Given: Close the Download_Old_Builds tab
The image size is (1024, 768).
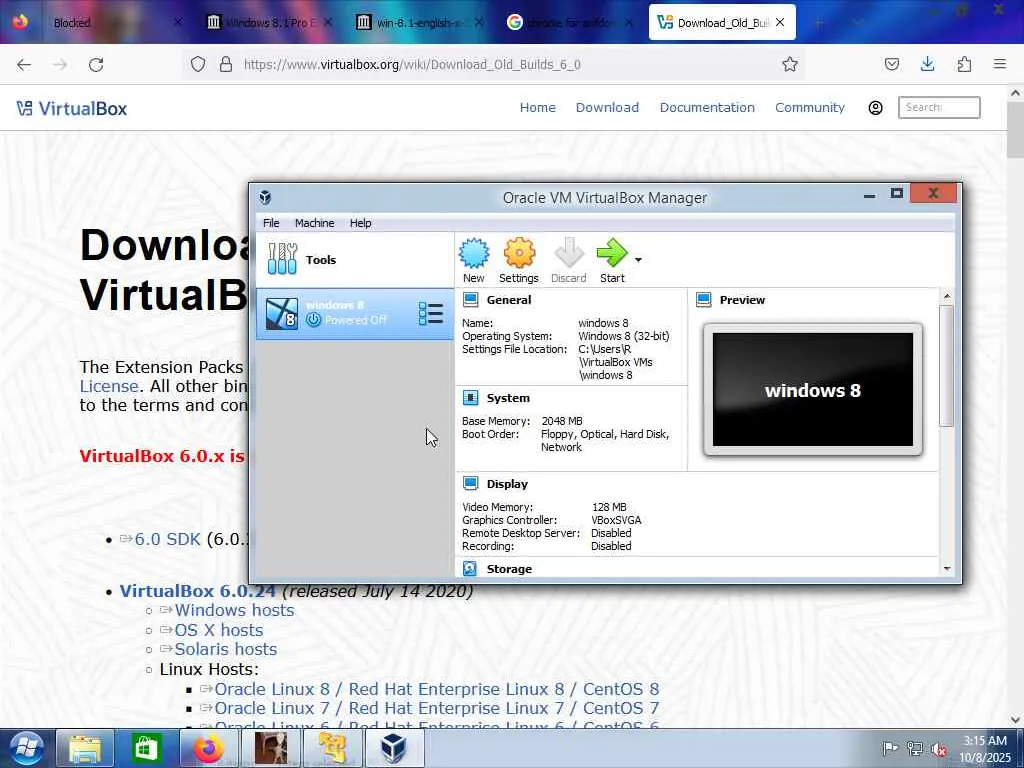Looking at the screenshot, I should pyautogui.click(x=780, y=22).
